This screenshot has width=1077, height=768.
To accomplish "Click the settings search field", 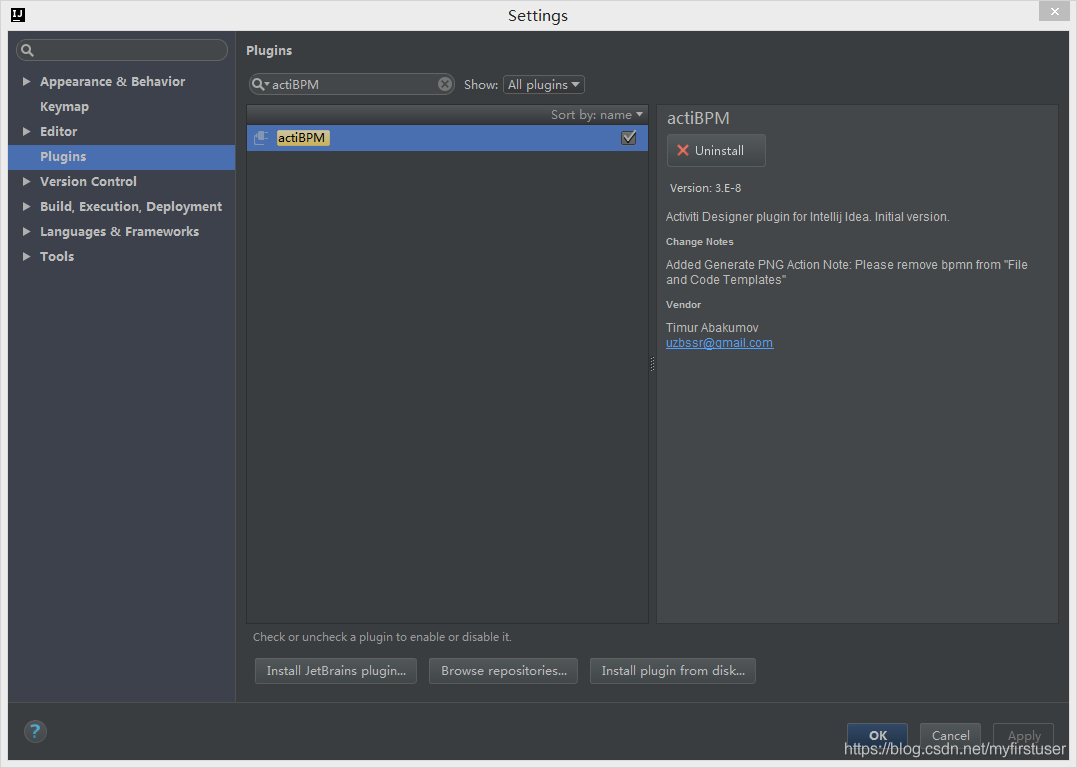I will point(122,50).
